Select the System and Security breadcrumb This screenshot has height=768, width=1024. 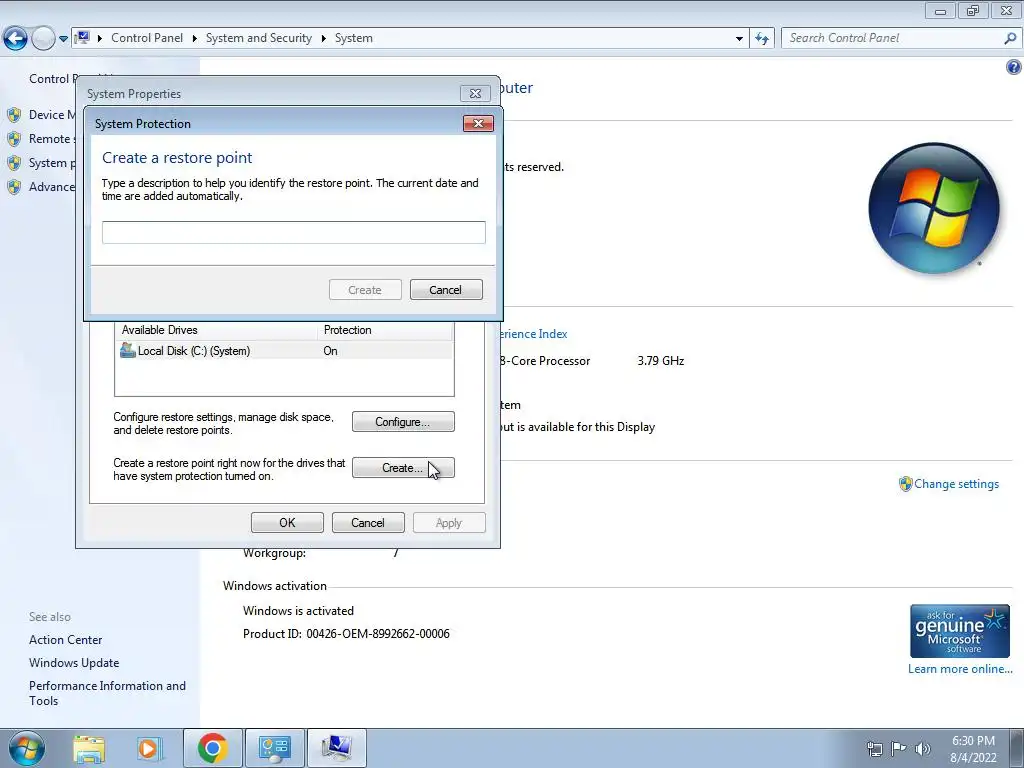259,38
